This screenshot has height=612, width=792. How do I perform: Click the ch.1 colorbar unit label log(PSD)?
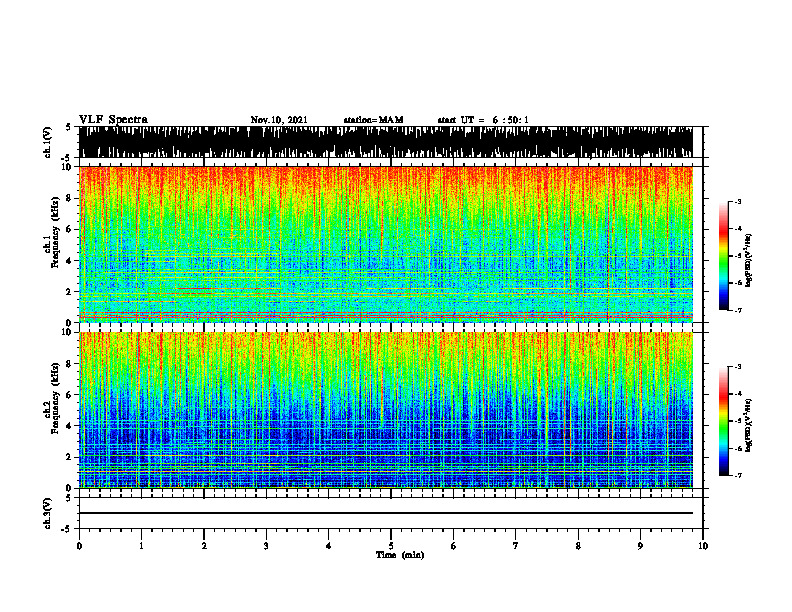[749, 260]
